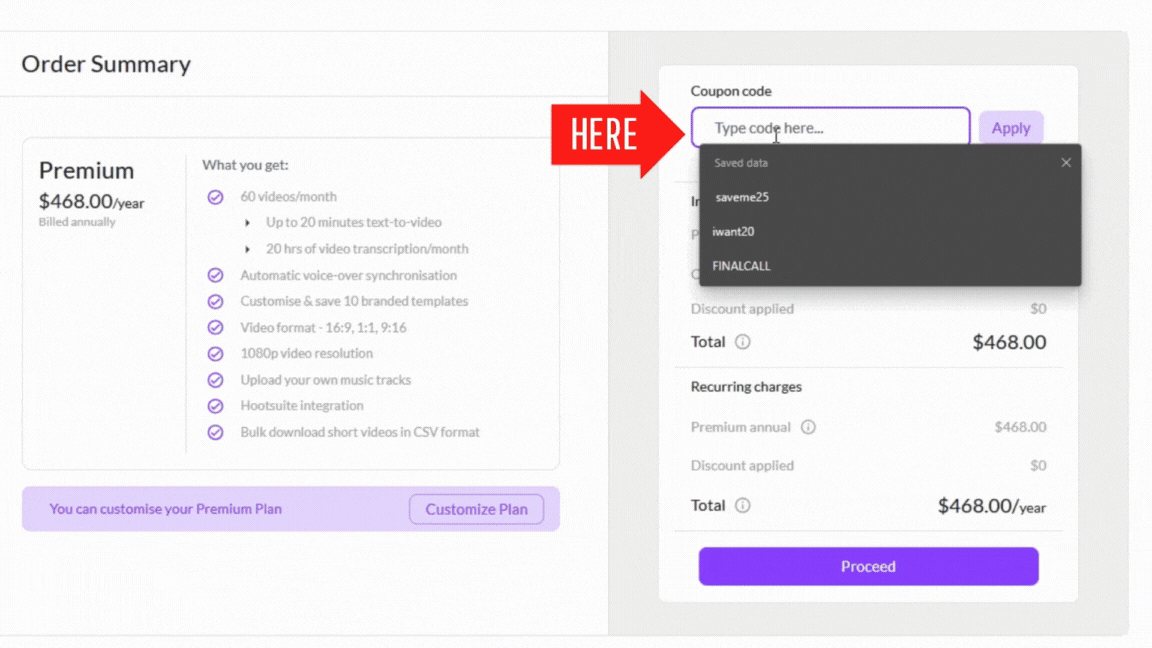Click checkmark beside Bulk download short videos
1152x648 pixels.
215,432
